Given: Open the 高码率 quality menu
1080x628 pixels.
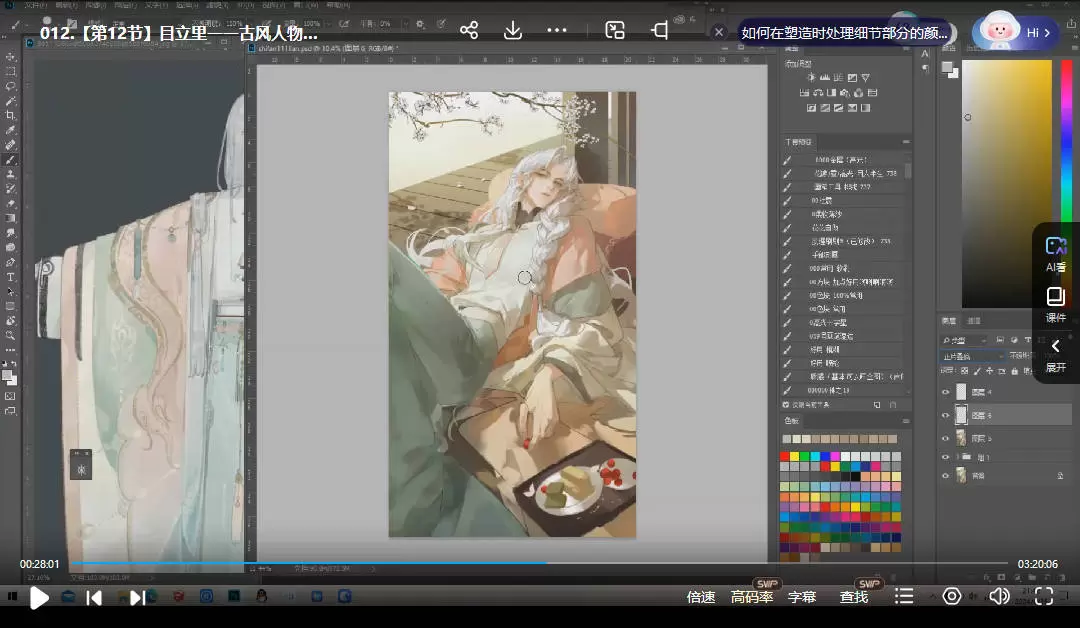Looking at the screenshot, I should coord(751,597).
